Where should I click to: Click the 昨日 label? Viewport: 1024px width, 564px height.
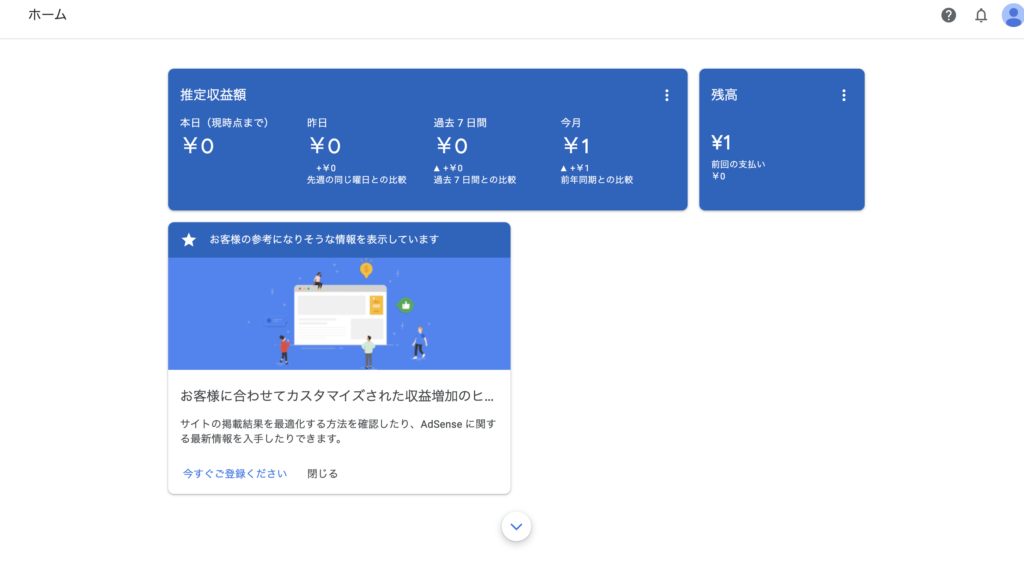point(317,123)
